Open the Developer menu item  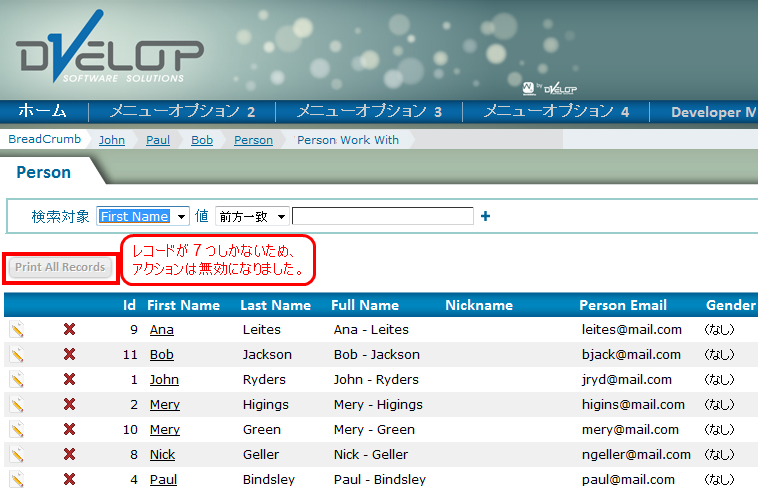click(x=714, y=112)
